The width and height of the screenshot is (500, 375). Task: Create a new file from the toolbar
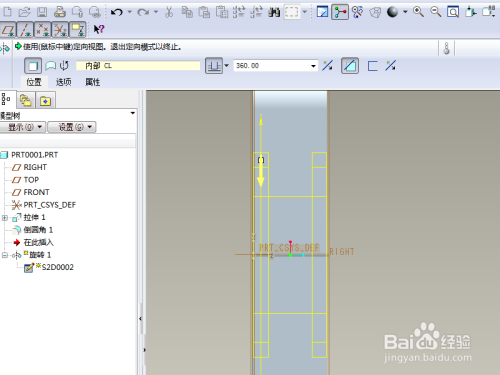tap(7, 12)
